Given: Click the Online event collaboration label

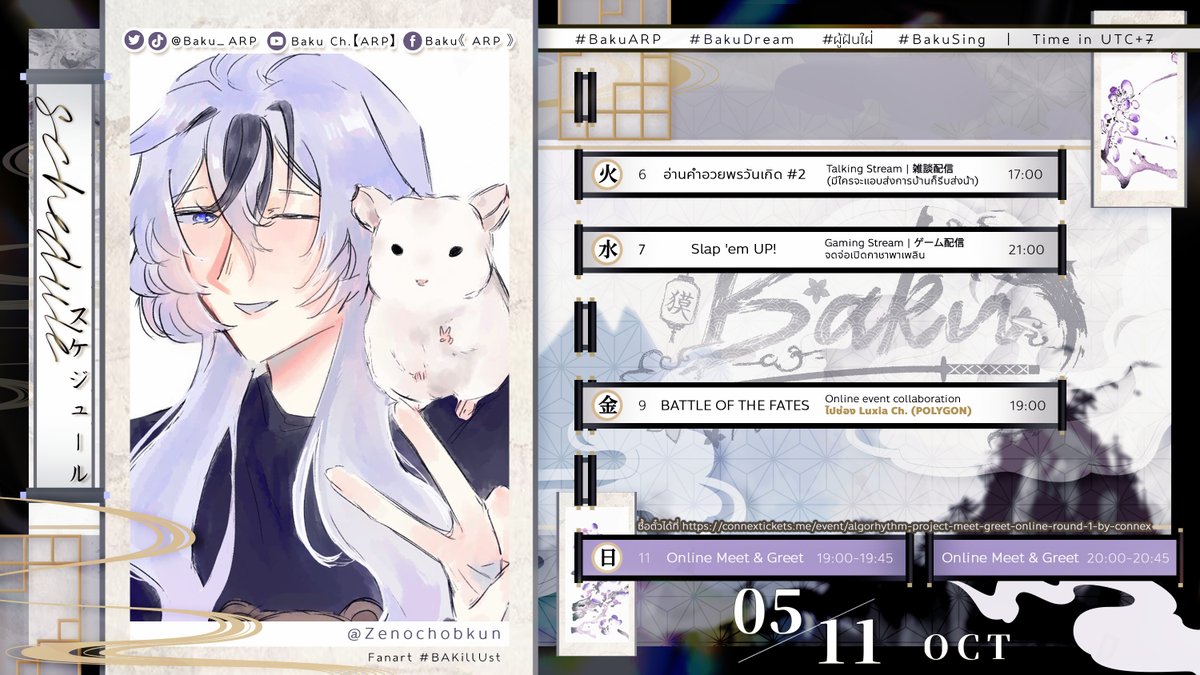Looking at the screenshot, I should (x=893, y=398).
